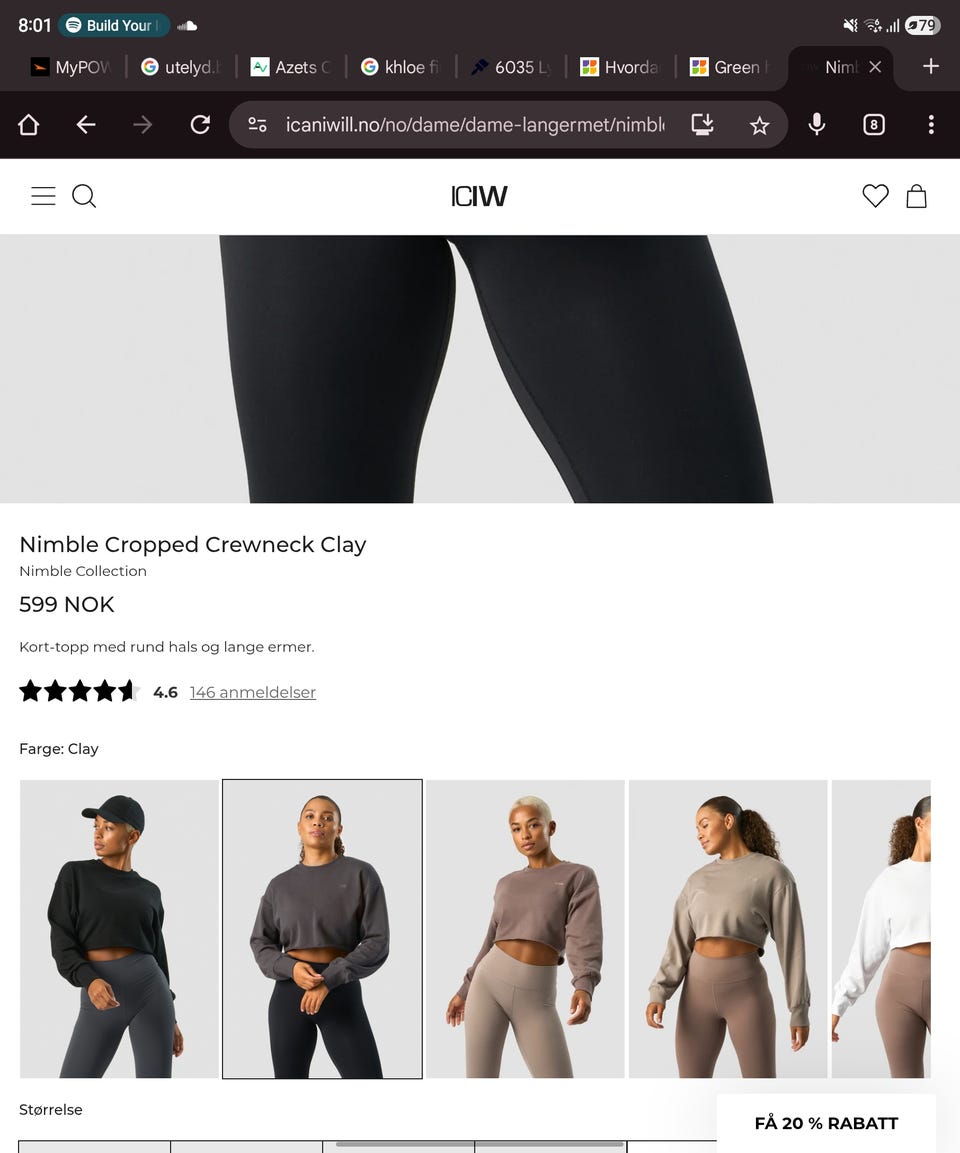The width and height of the screenshot is (960, 1153).
Task: Switch to the khloe Google tab
Action: click(401, 68)
